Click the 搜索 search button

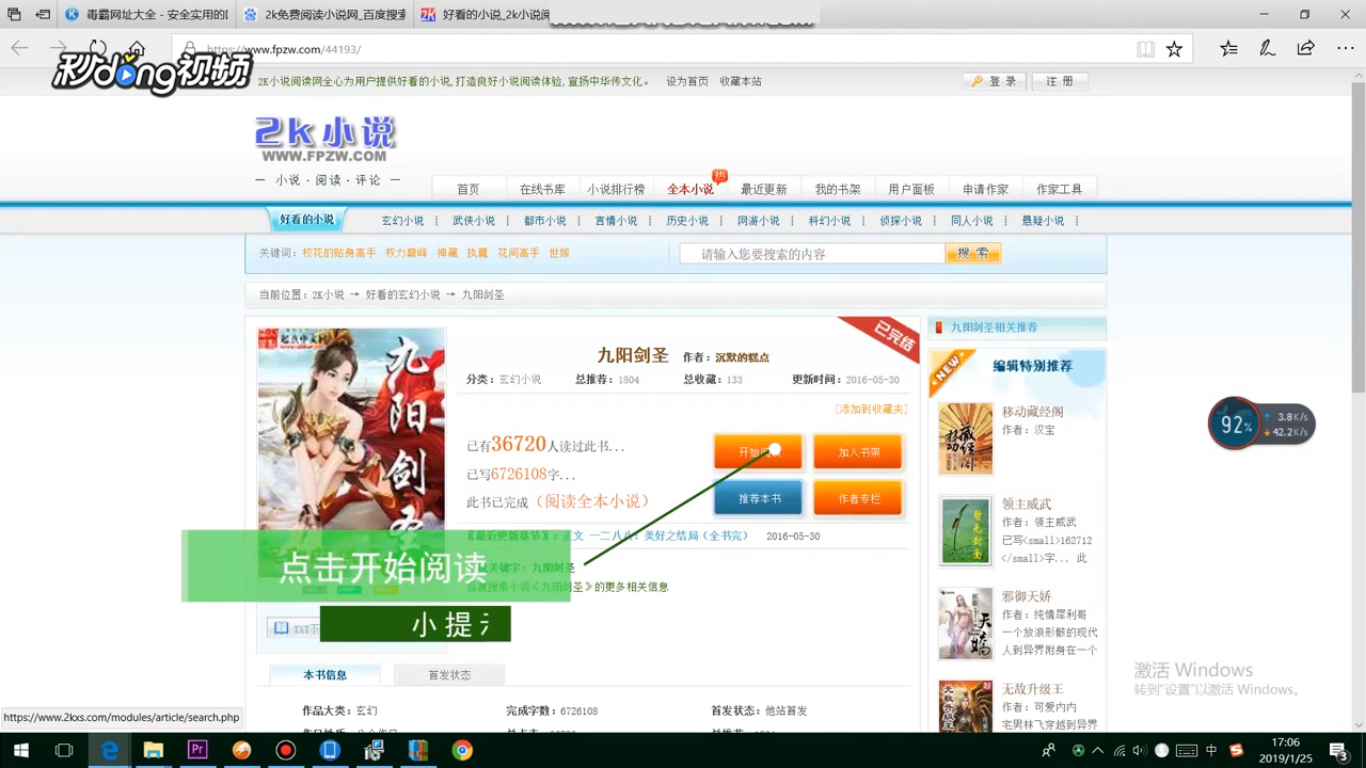coord(973,254)
